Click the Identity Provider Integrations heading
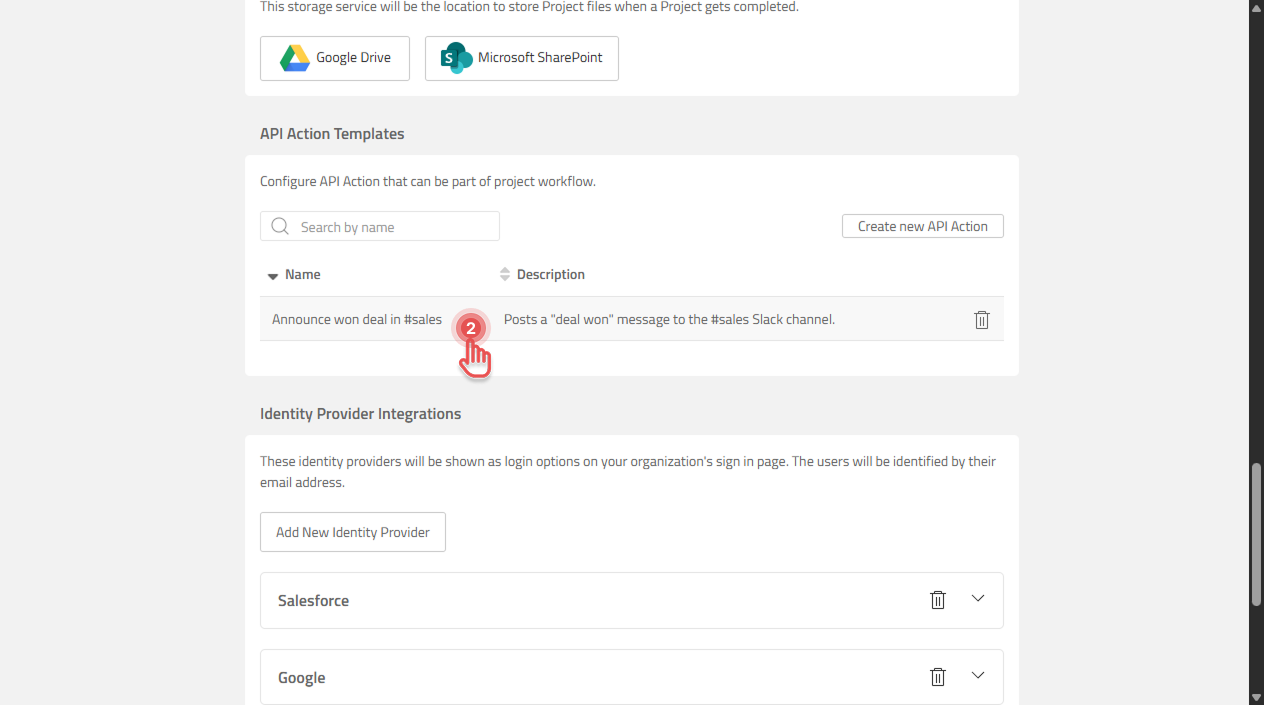This screenshot has height=705, width=1264. pos(361,414)
